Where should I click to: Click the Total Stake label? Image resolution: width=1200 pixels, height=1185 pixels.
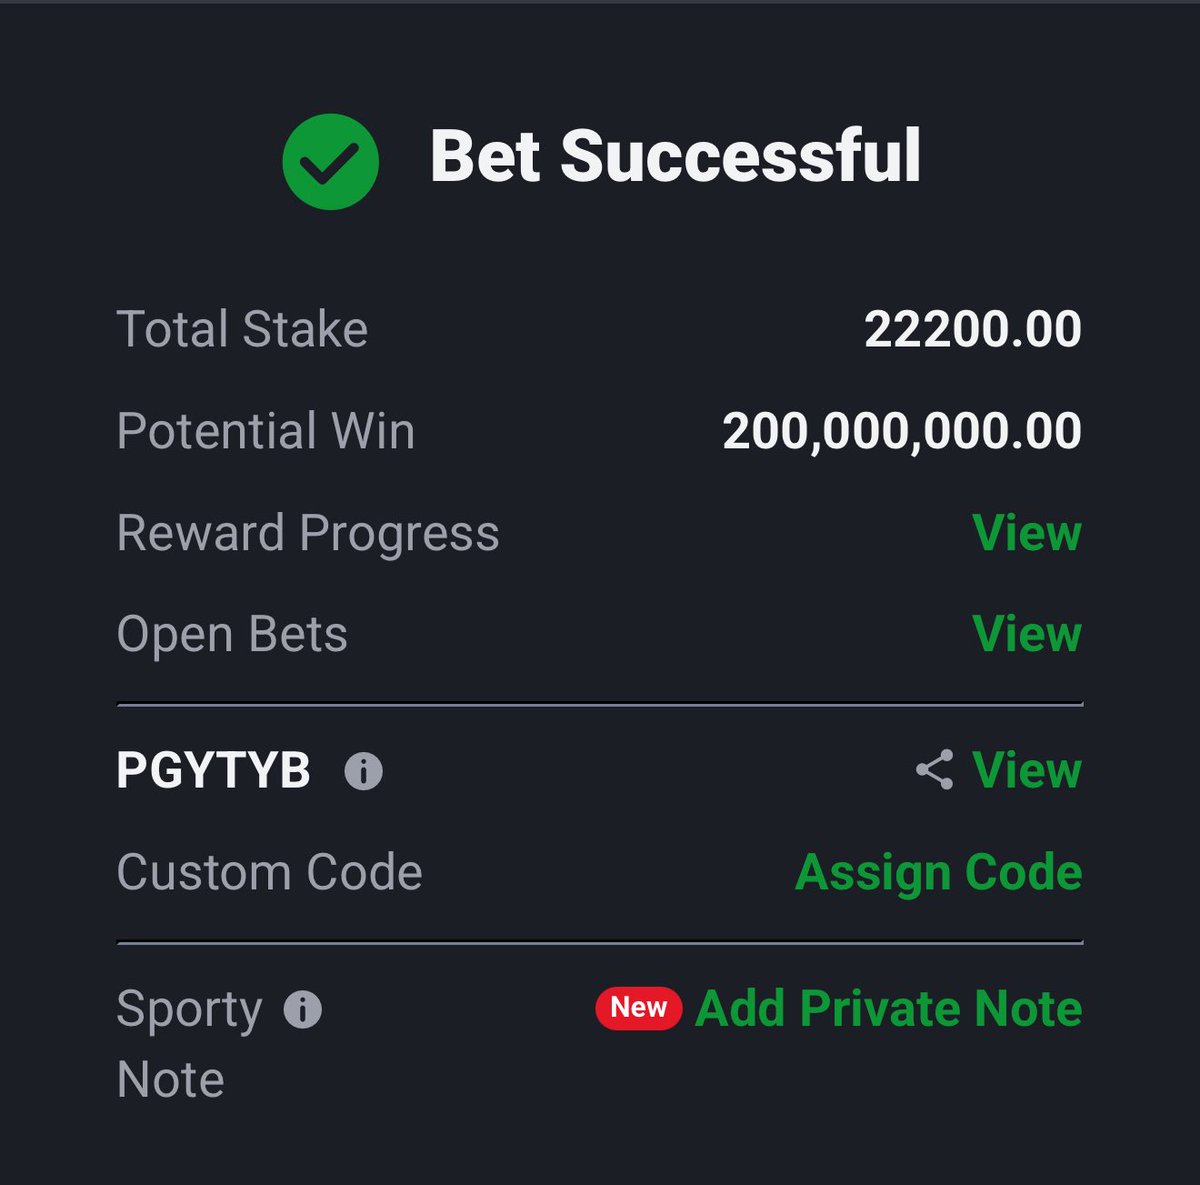242,330
